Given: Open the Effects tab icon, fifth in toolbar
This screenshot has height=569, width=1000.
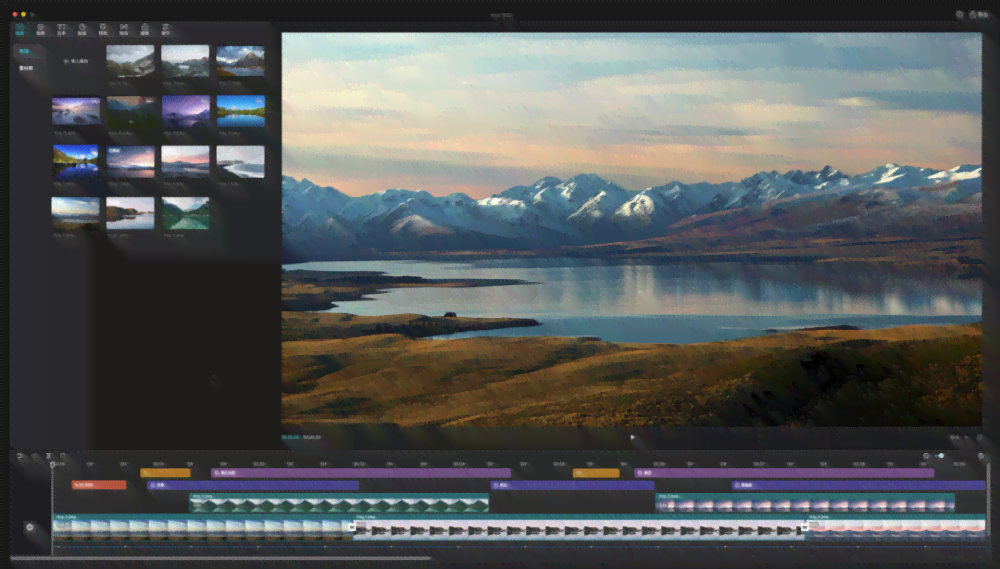Looking at the screenshot, I should [103, 29].
